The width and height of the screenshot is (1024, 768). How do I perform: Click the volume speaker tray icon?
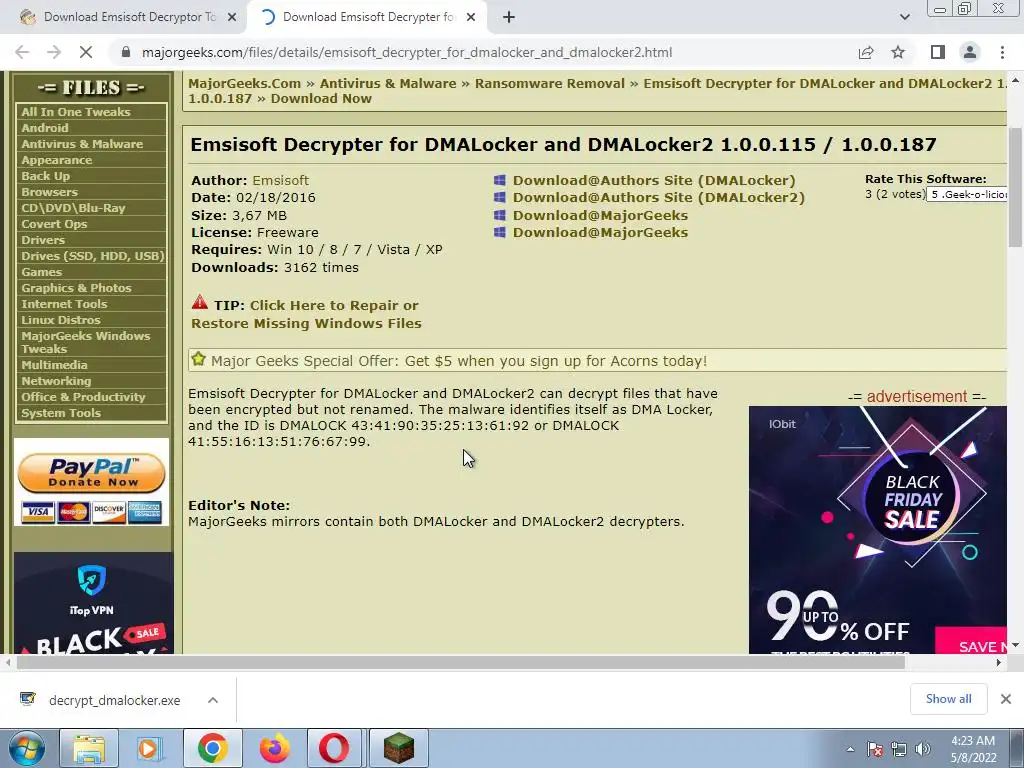[923, 749]
